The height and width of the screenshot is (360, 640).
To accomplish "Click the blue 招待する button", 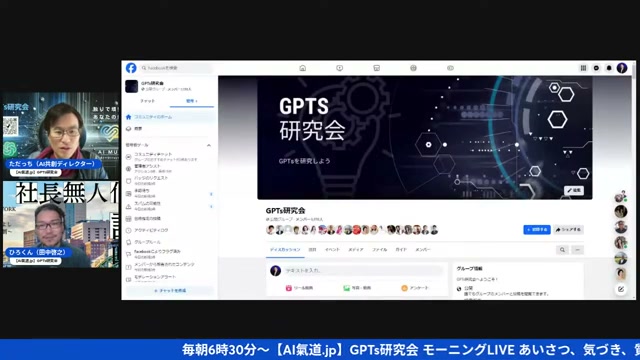I will (537, 230).
